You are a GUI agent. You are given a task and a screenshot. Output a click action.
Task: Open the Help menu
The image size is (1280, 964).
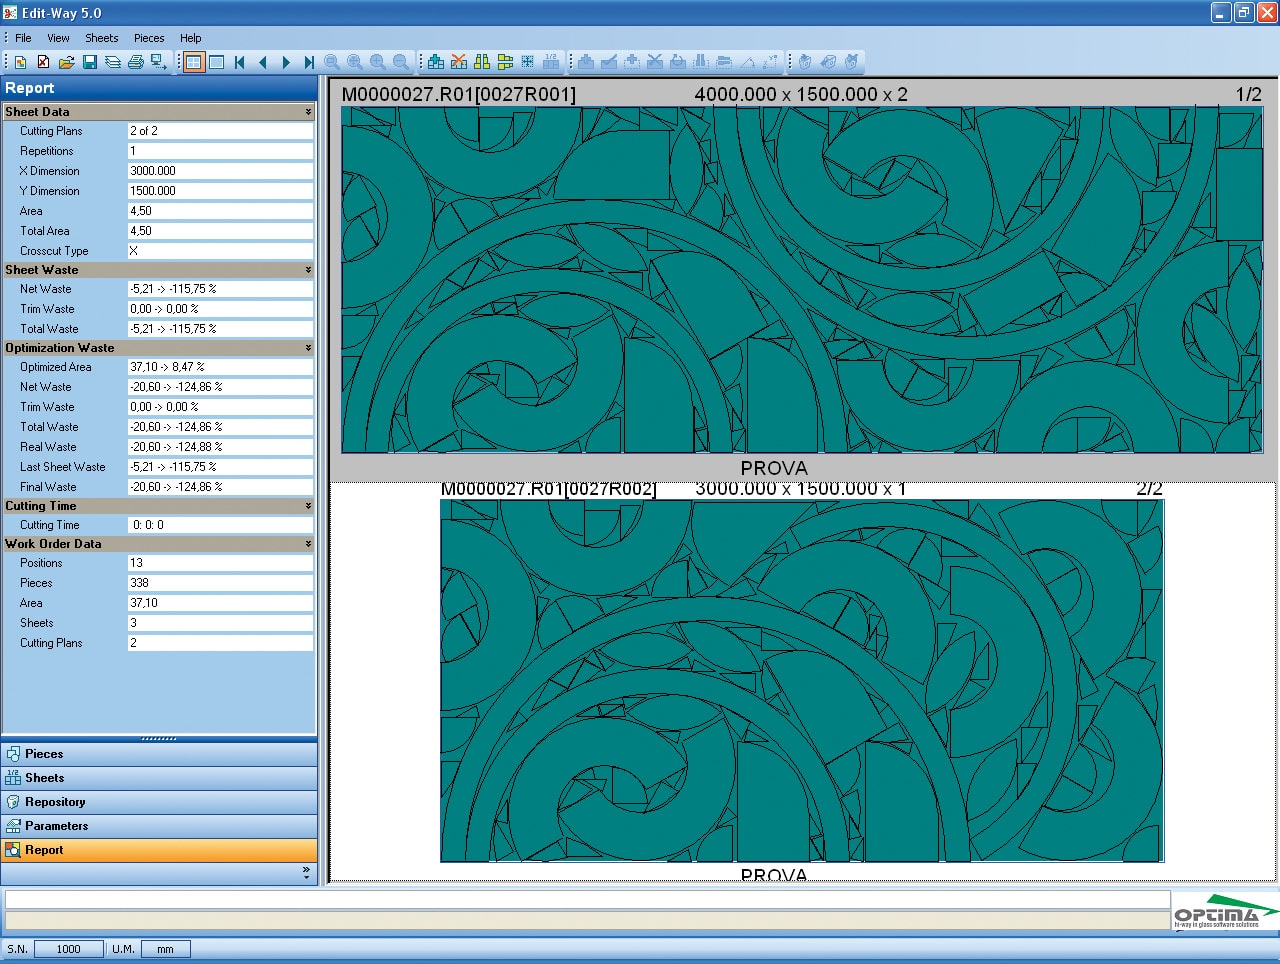(191, 38)
